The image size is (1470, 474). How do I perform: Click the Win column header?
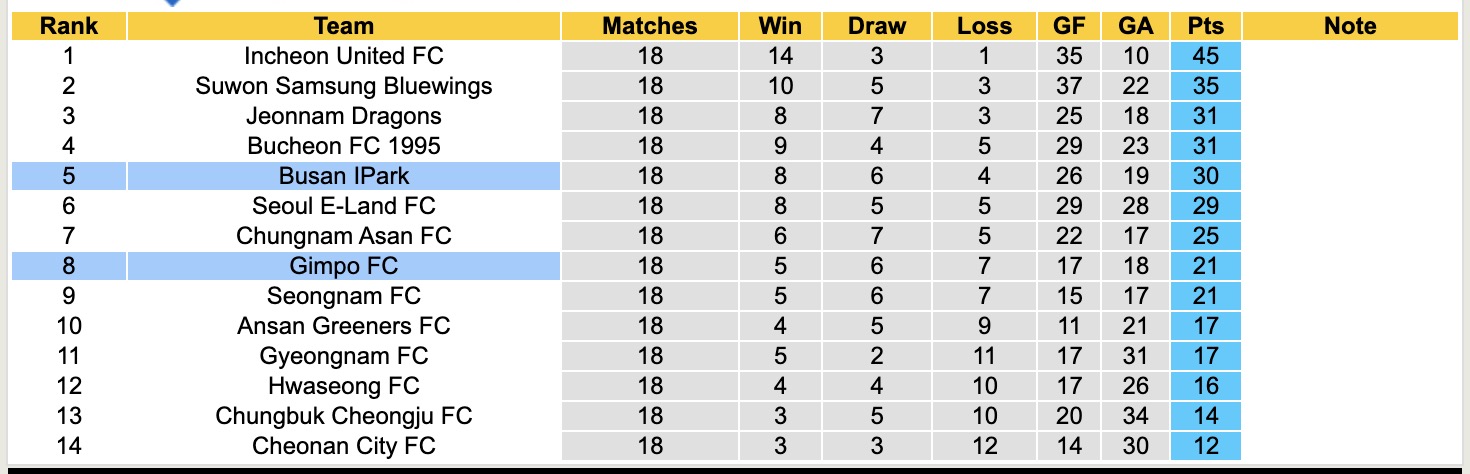780,26
